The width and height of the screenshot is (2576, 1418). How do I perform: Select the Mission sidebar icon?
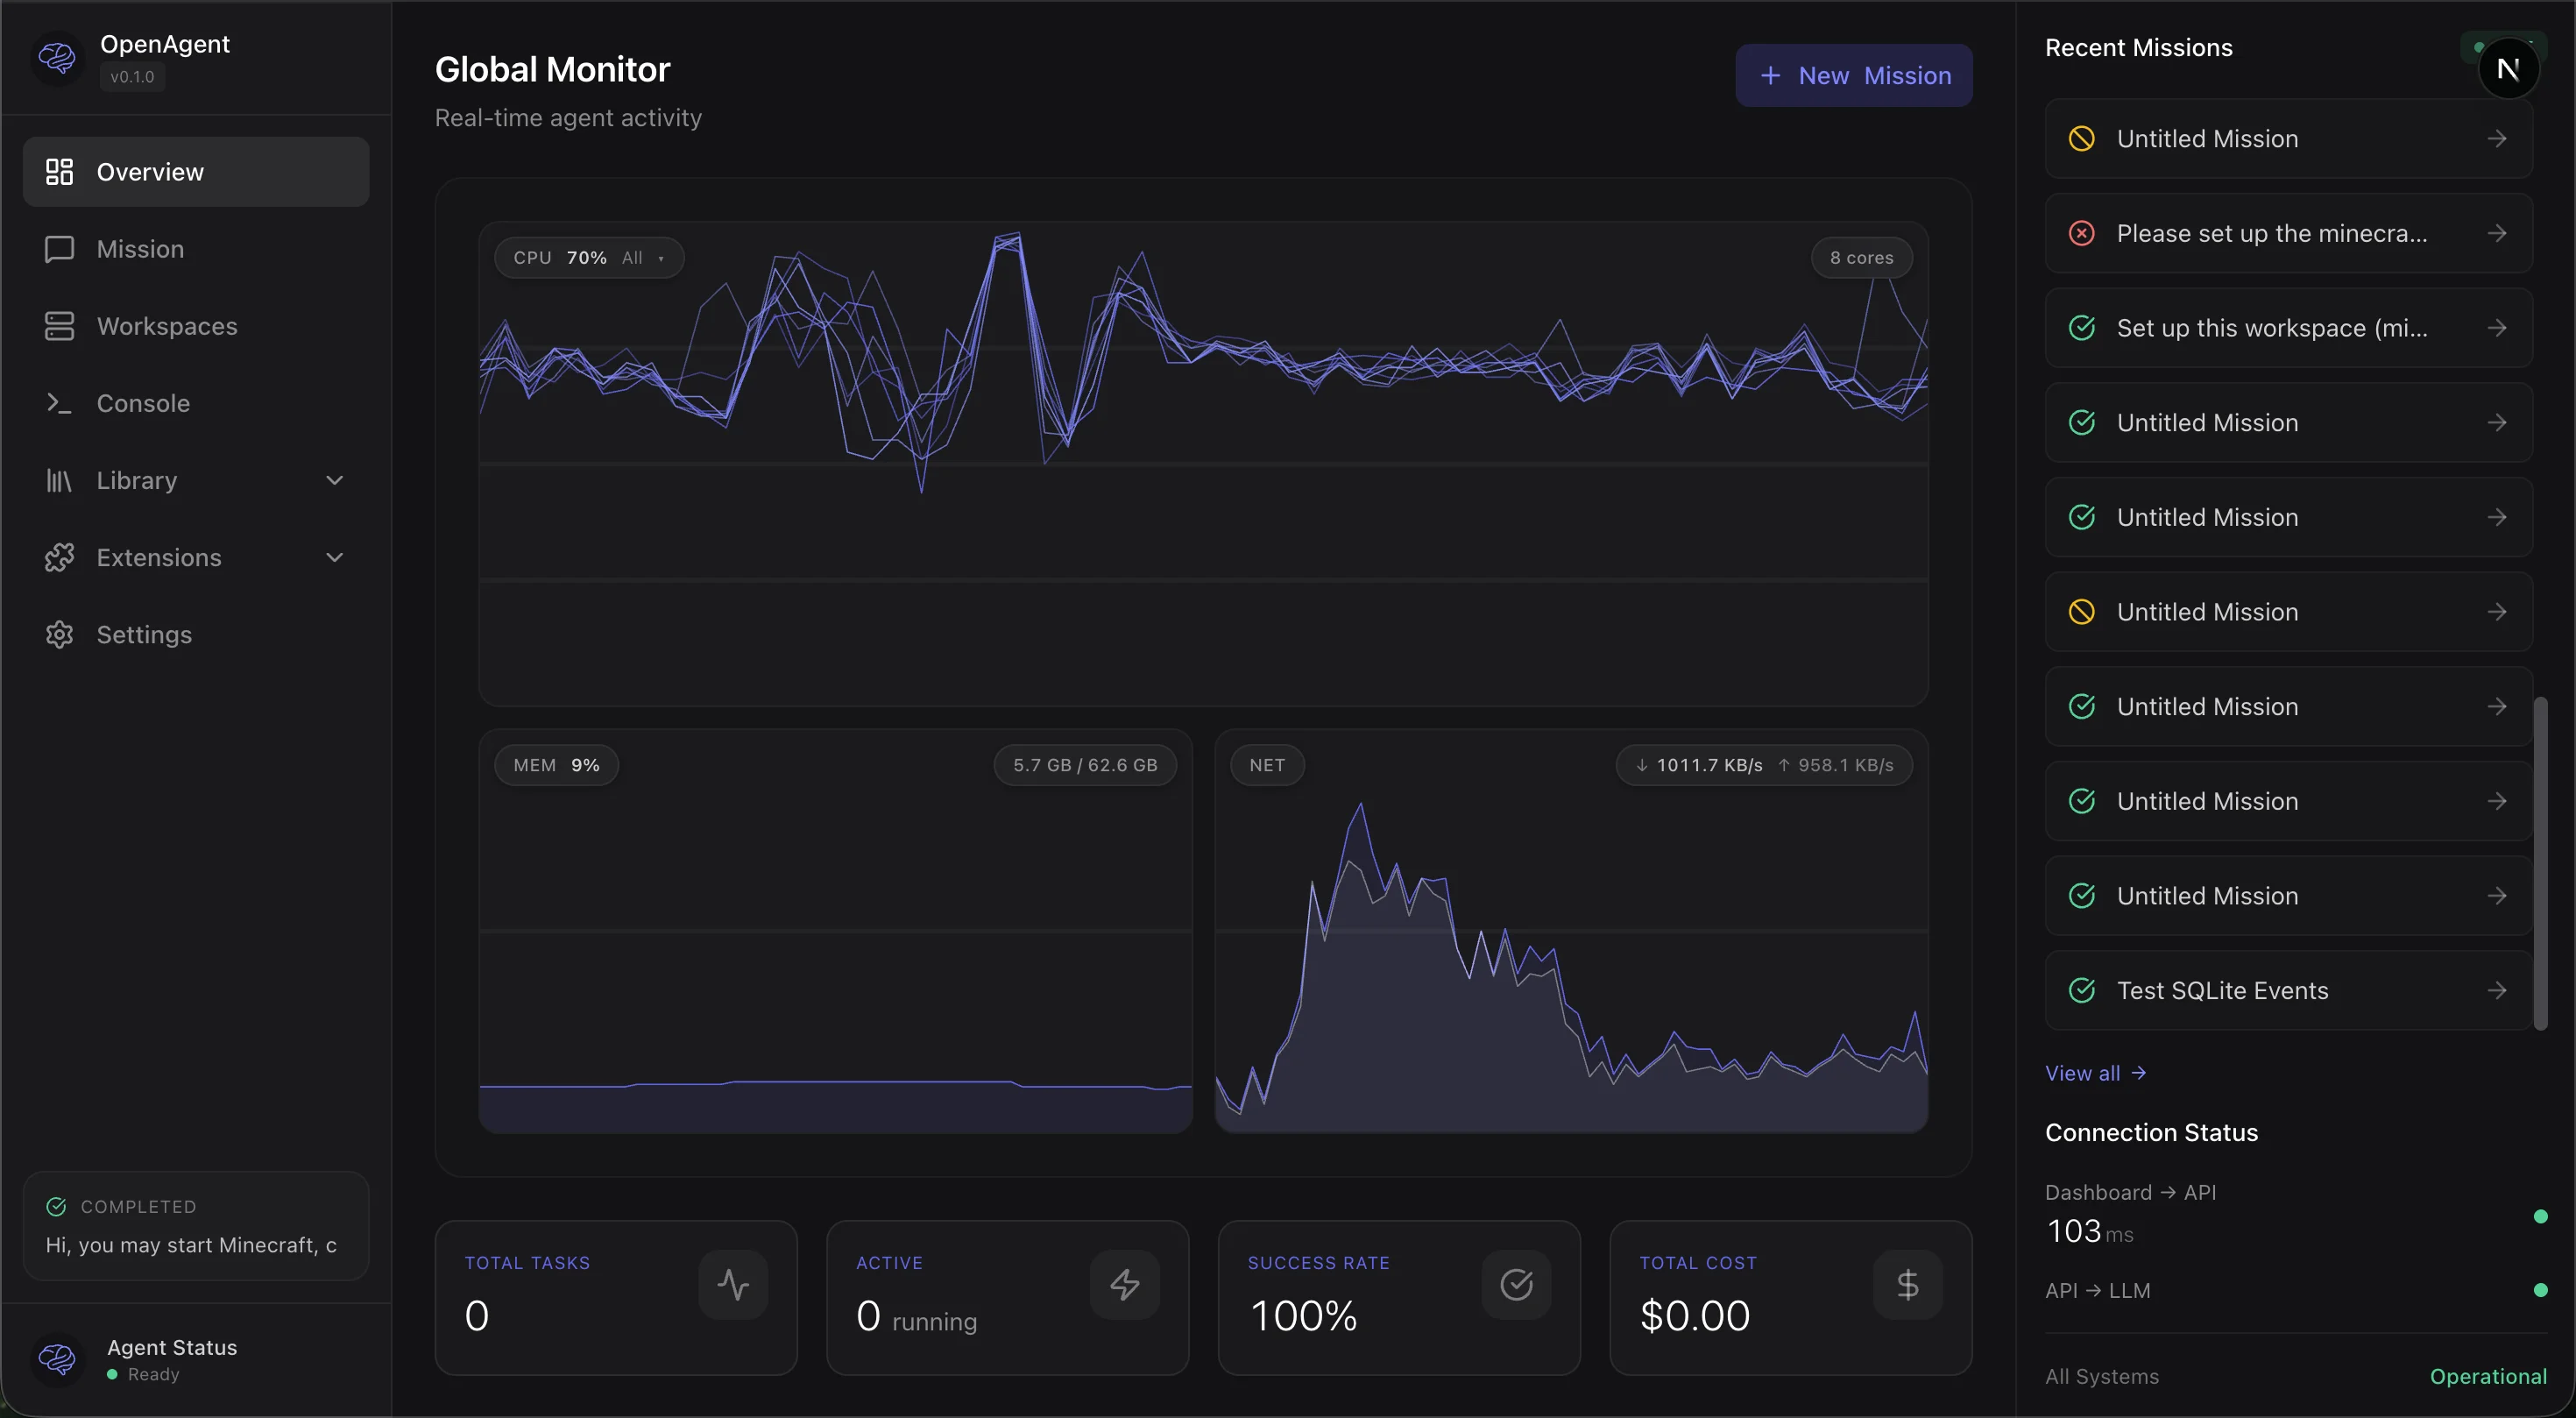[57, 248]
